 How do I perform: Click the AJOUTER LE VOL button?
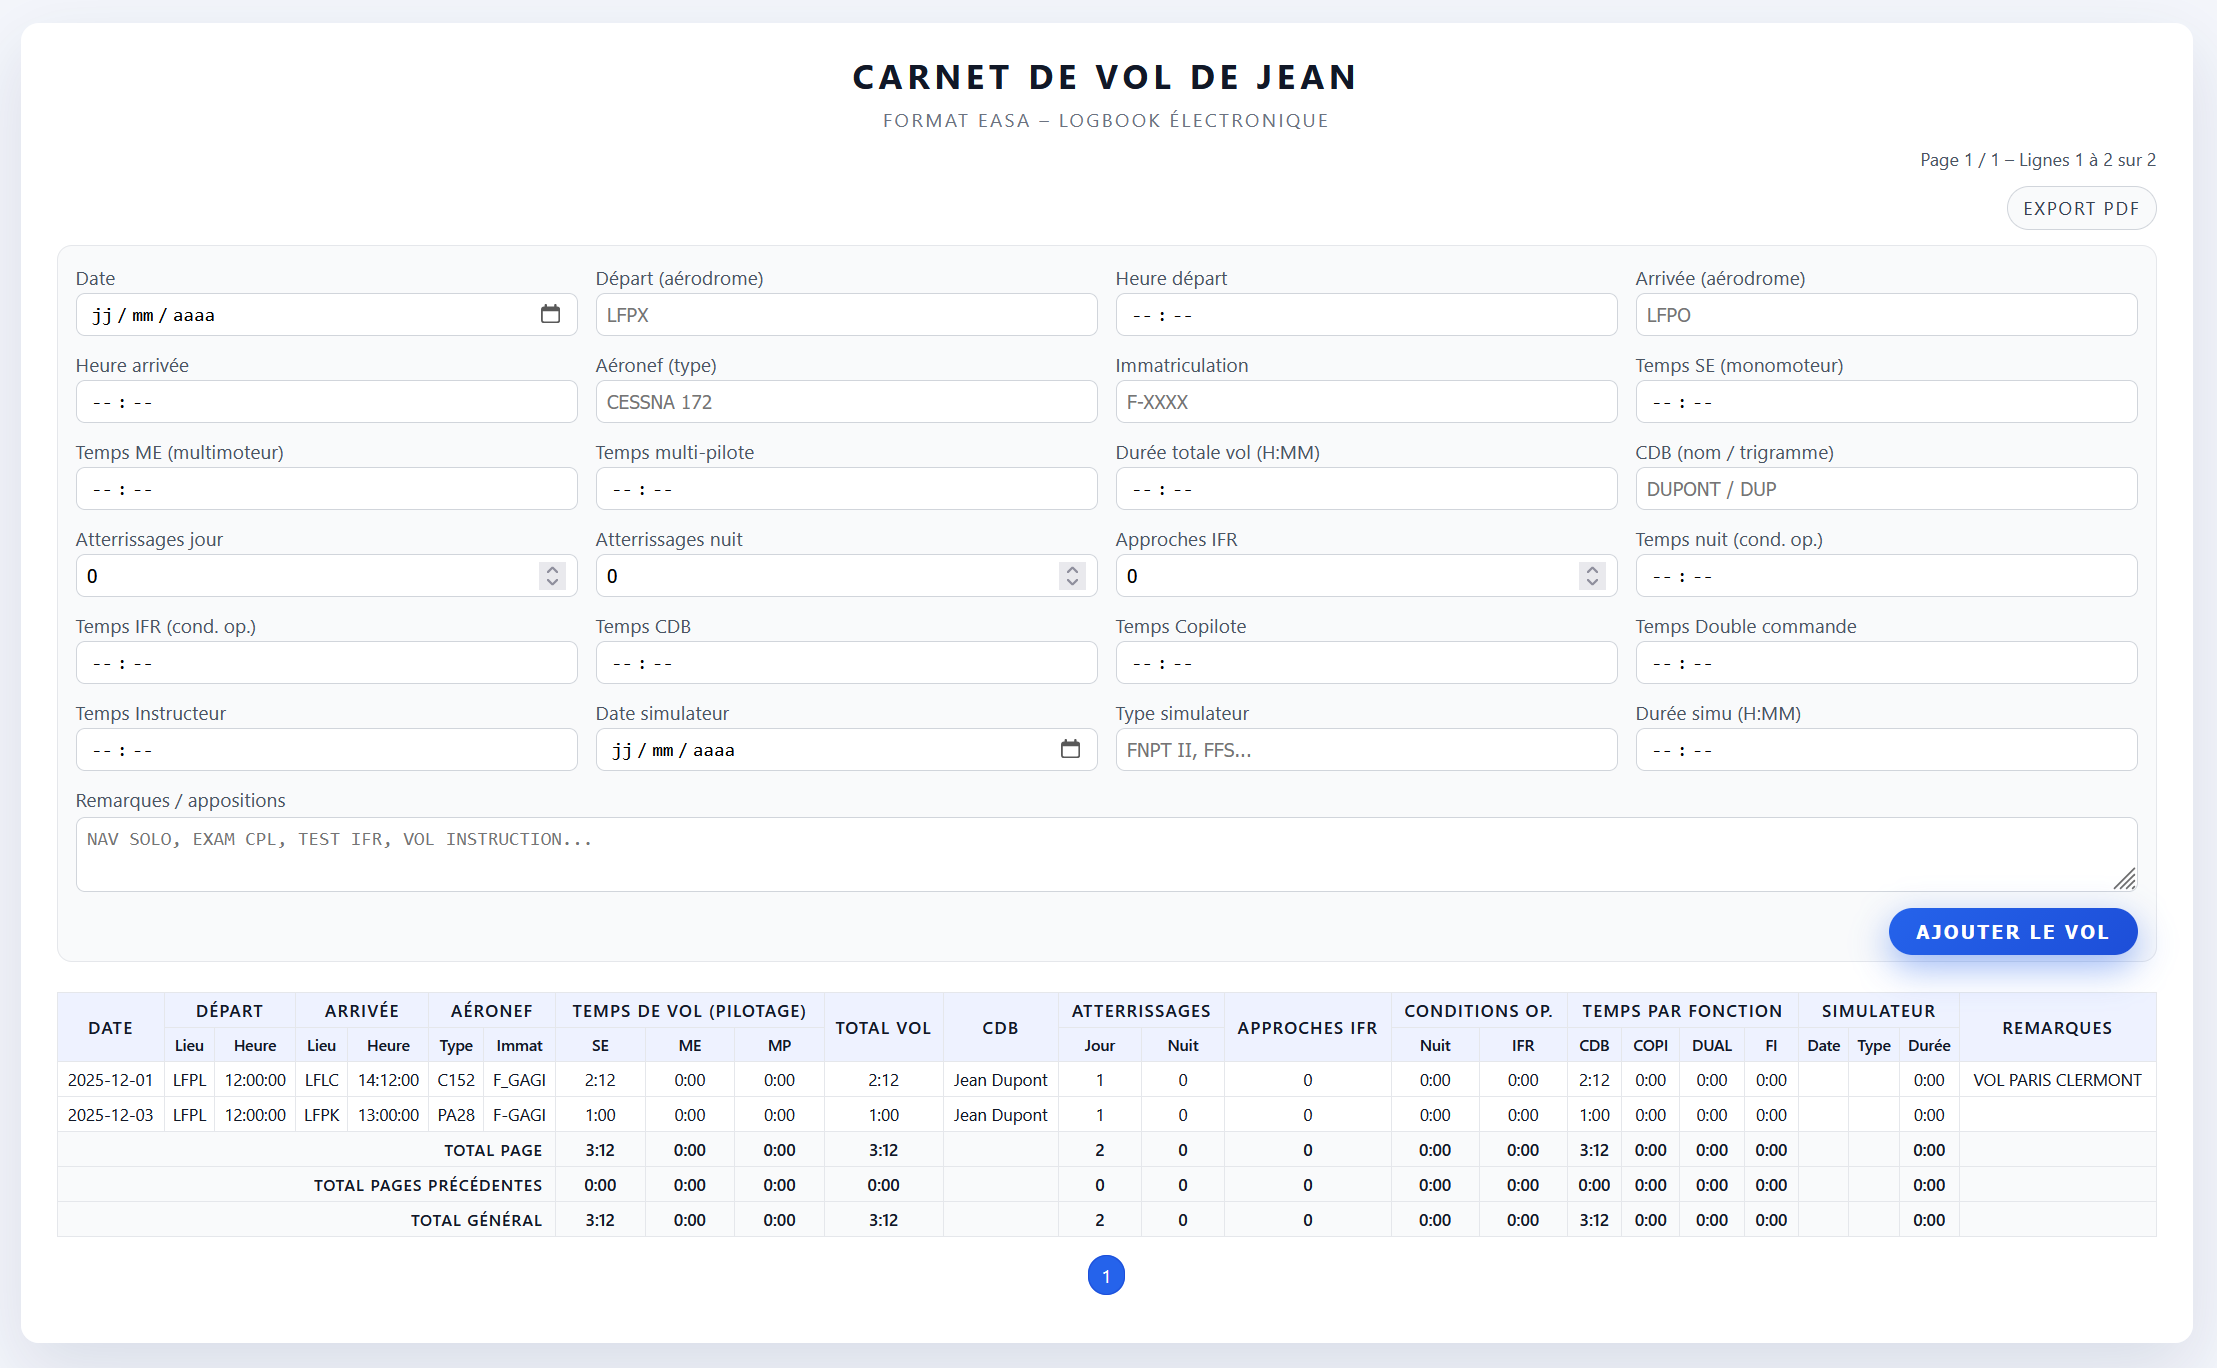[x=2013, y=931]
